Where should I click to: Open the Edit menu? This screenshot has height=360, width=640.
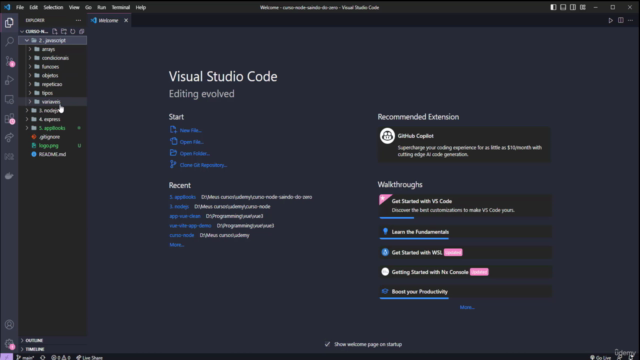33,7
